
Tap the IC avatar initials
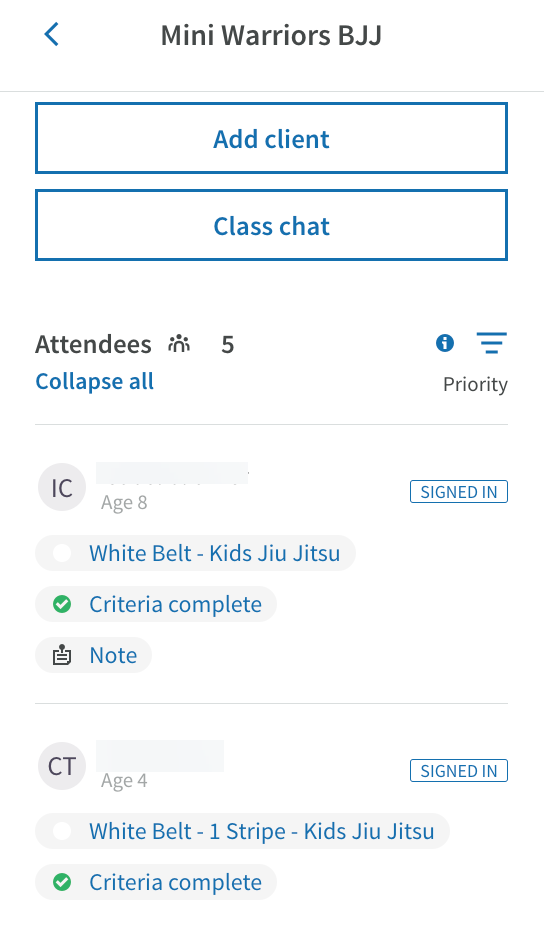click(62, 488)
